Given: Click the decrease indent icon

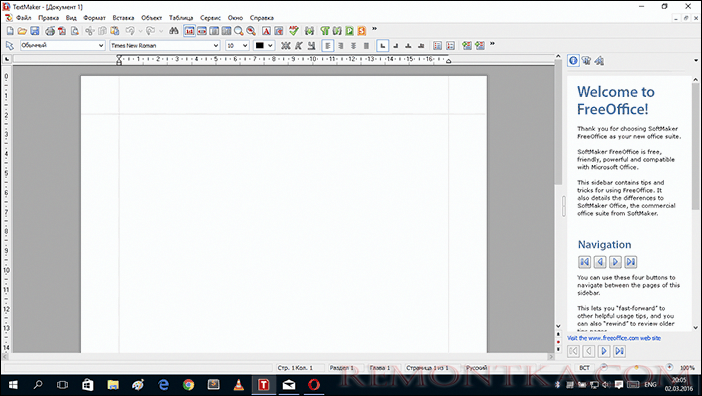Looking at the screenshot, I should pyautogui.click(x=467, y=45).
